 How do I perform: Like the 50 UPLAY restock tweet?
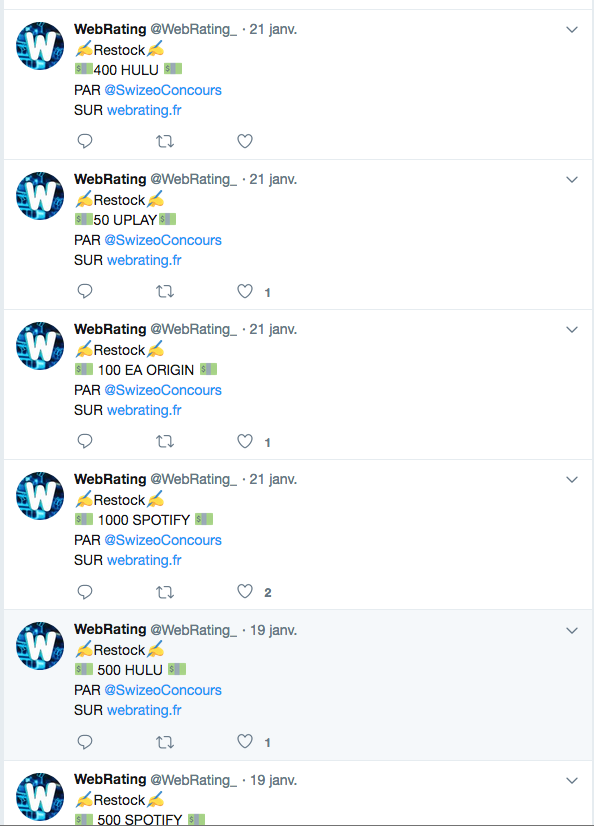245,291
